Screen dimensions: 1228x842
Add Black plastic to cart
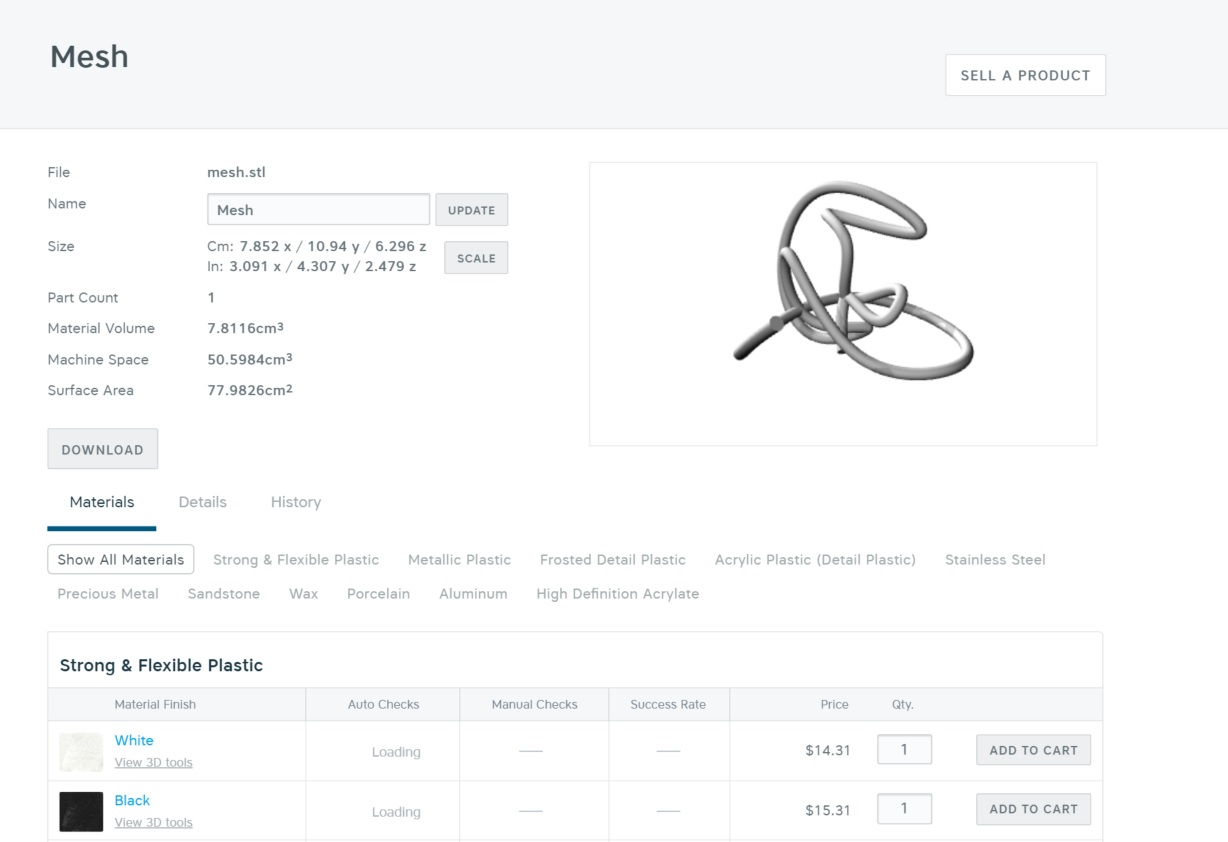pos(1033,809)
